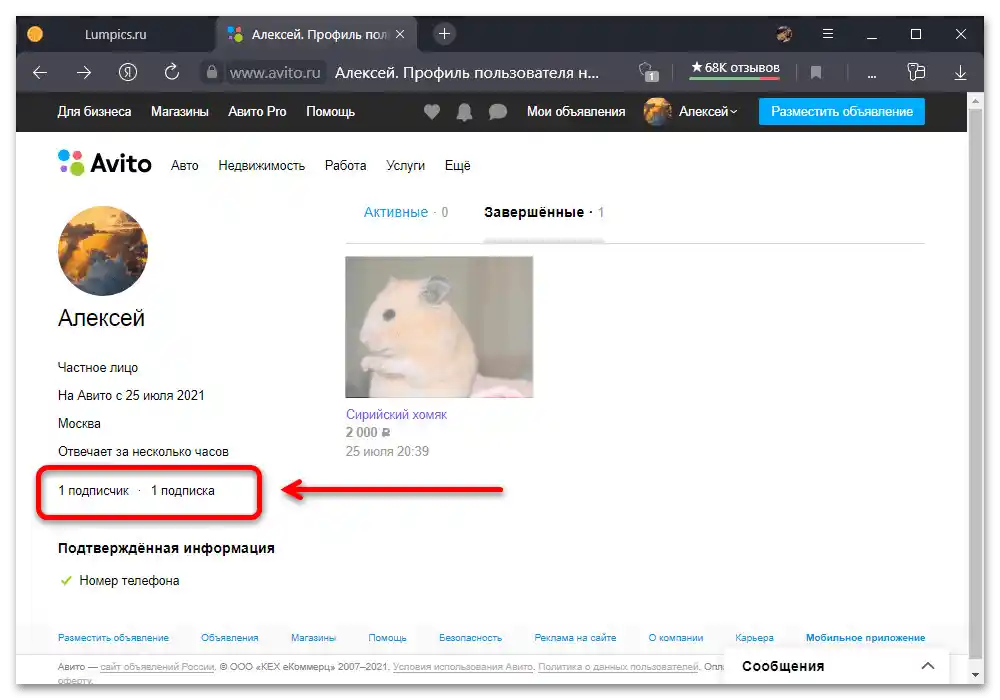Open the Авто category
Viewport: 1000px width, 700px height.
point(184,166)
